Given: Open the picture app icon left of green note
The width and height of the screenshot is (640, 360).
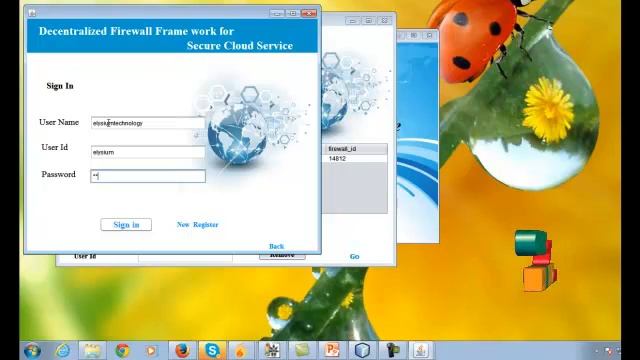Looking at the screenshot, I should (x=272, y=351).
